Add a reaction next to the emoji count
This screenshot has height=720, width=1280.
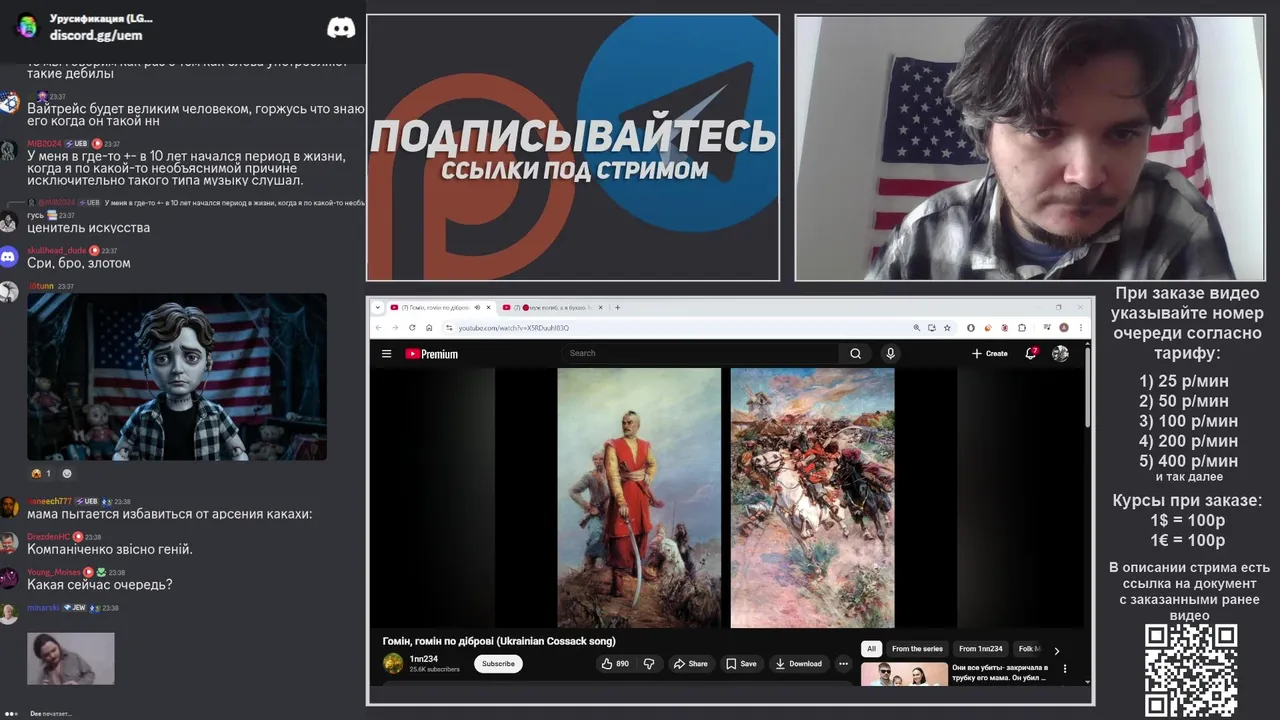(x=67, y=473)
